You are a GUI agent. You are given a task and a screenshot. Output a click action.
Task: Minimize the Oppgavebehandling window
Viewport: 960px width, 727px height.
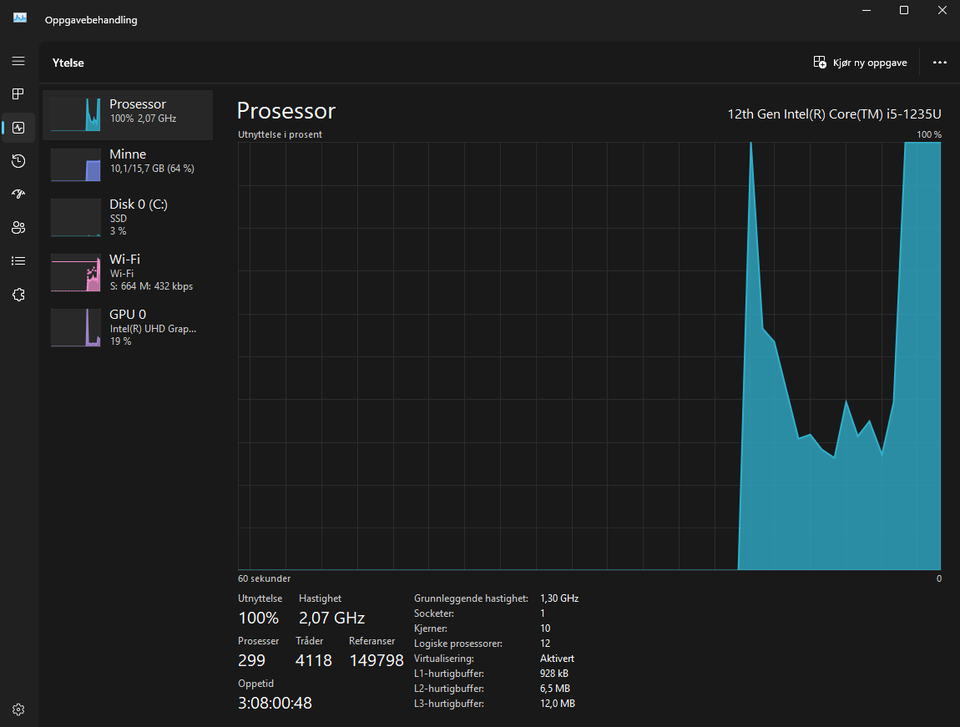[866, 10]
